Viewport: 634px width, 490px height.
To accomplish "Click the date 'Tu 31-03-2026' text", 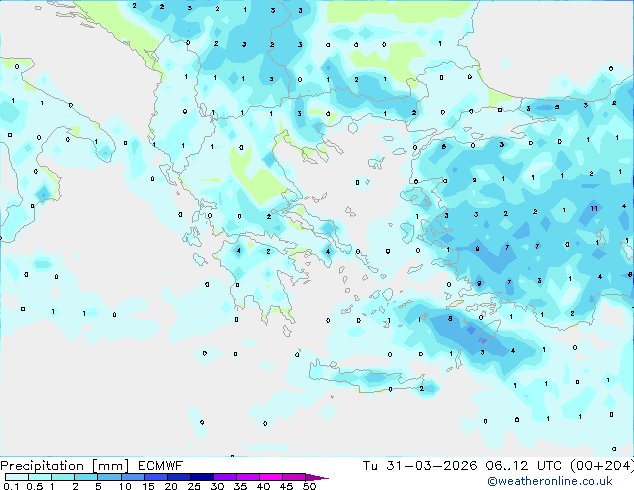I will tap(420, 466).
